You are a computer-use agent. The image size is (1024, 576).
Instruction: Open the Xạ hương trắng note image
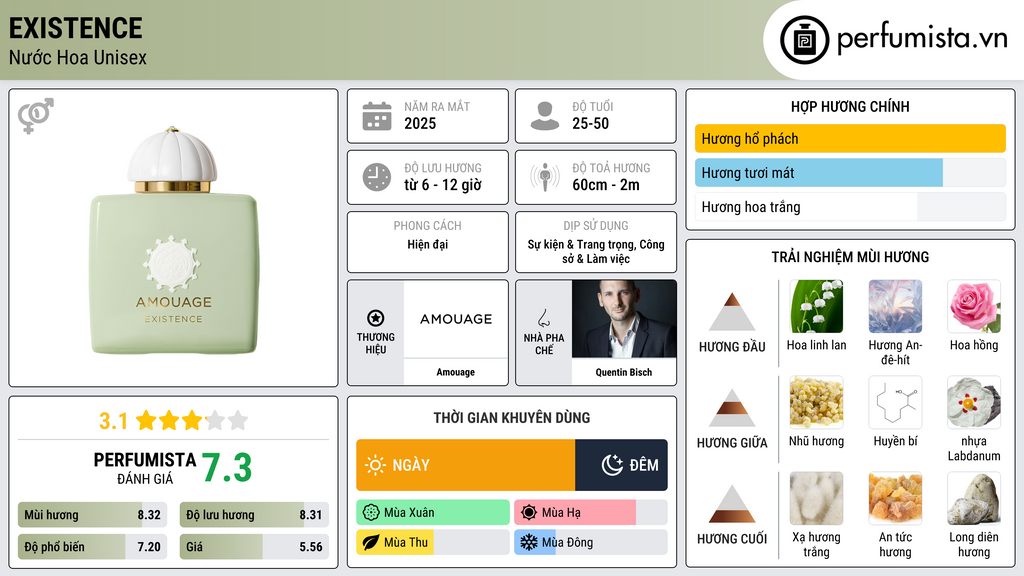click(x=816, y=498)
